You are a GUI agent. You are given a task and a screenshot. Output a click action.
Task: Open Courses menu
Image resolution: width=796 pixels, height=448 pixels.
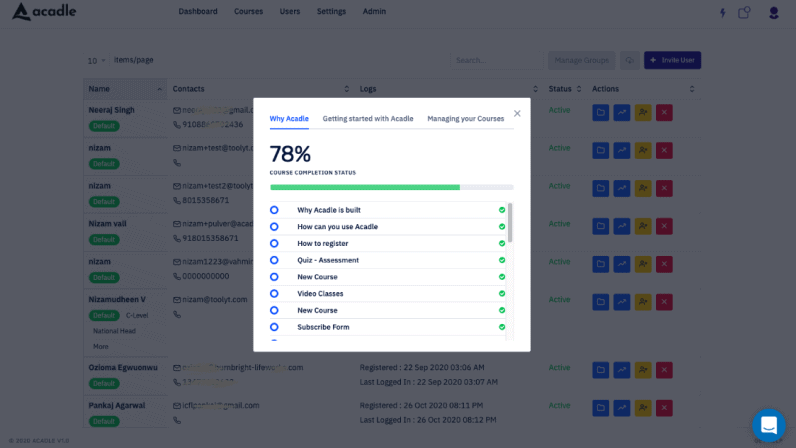coord(248,11)
